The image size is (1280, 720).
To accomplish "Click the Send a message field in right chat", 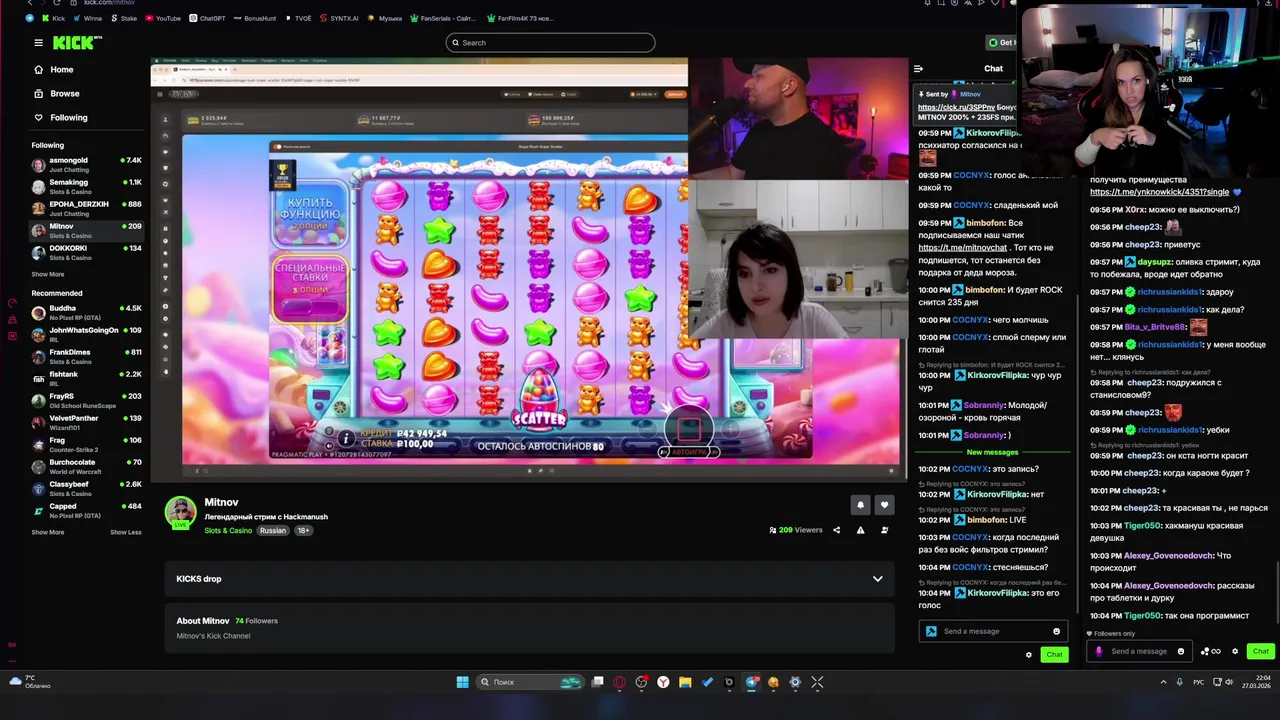I will pos(1139,651).
